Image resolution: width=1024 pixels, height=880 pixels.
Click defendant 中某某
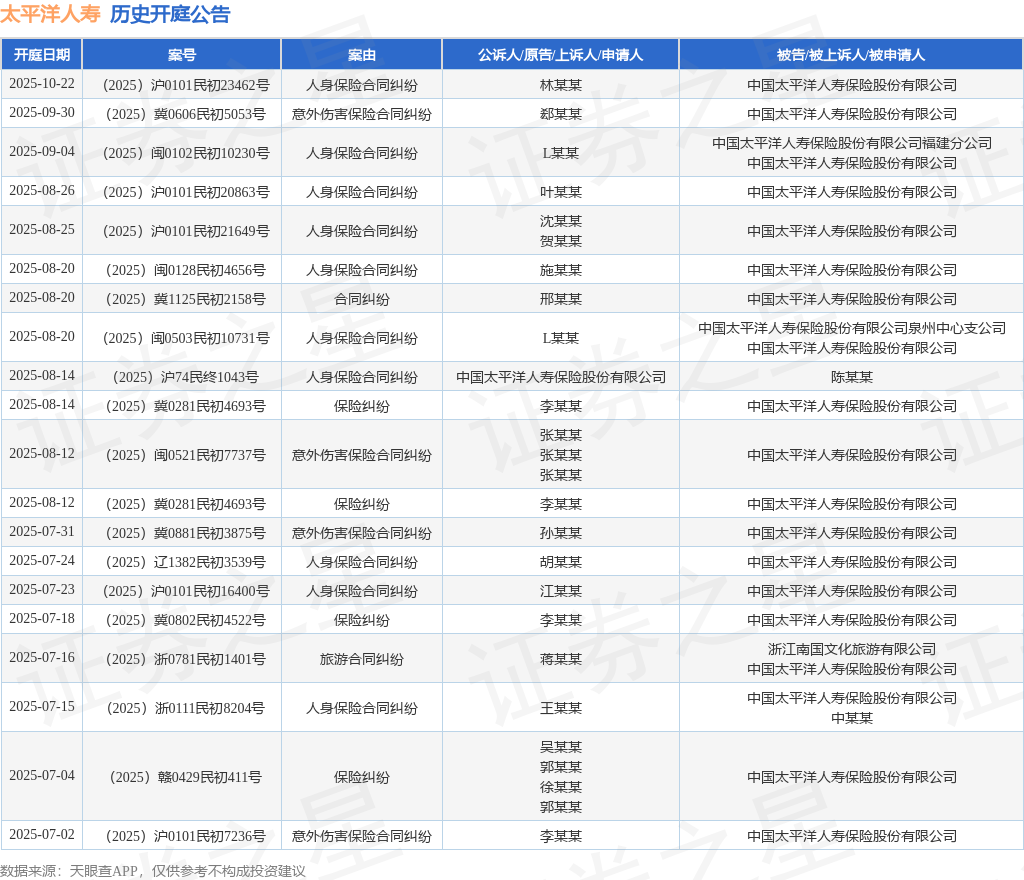click(852, 718)
